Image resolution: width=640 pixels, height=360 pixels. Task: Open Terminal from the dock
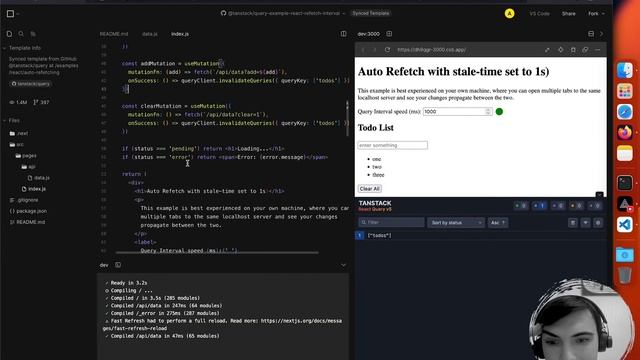tap(624, 183)
